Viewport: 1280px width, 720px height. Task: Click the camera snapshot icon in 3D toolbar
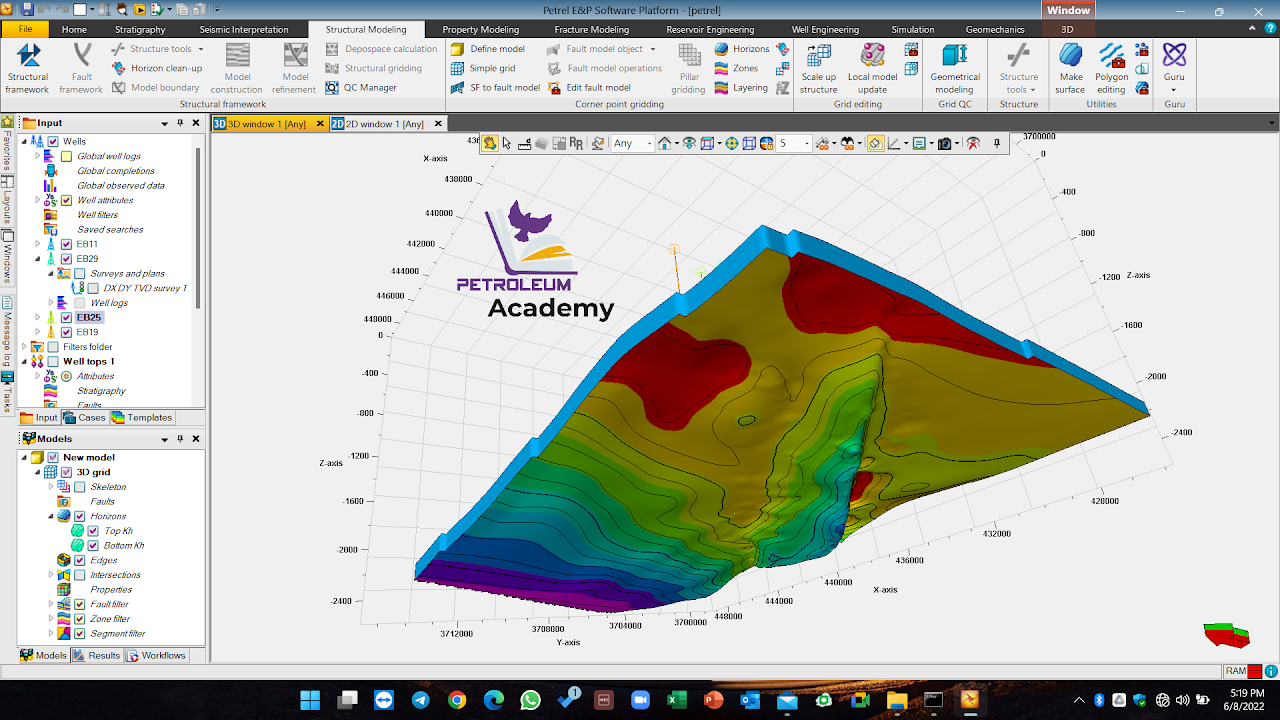[x=944, y=144]
